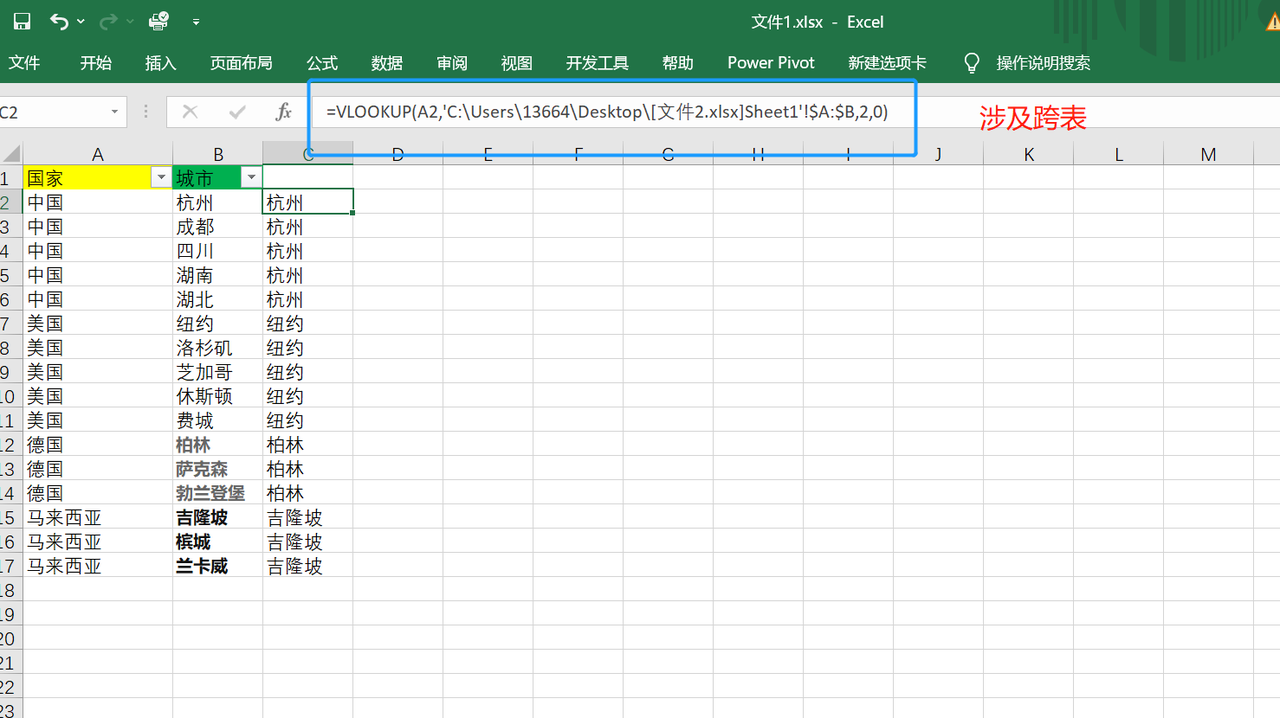Select cell B15 containing 吉隆坡
The width and height of the screenshot is (1280, 718).
[217, 518]
